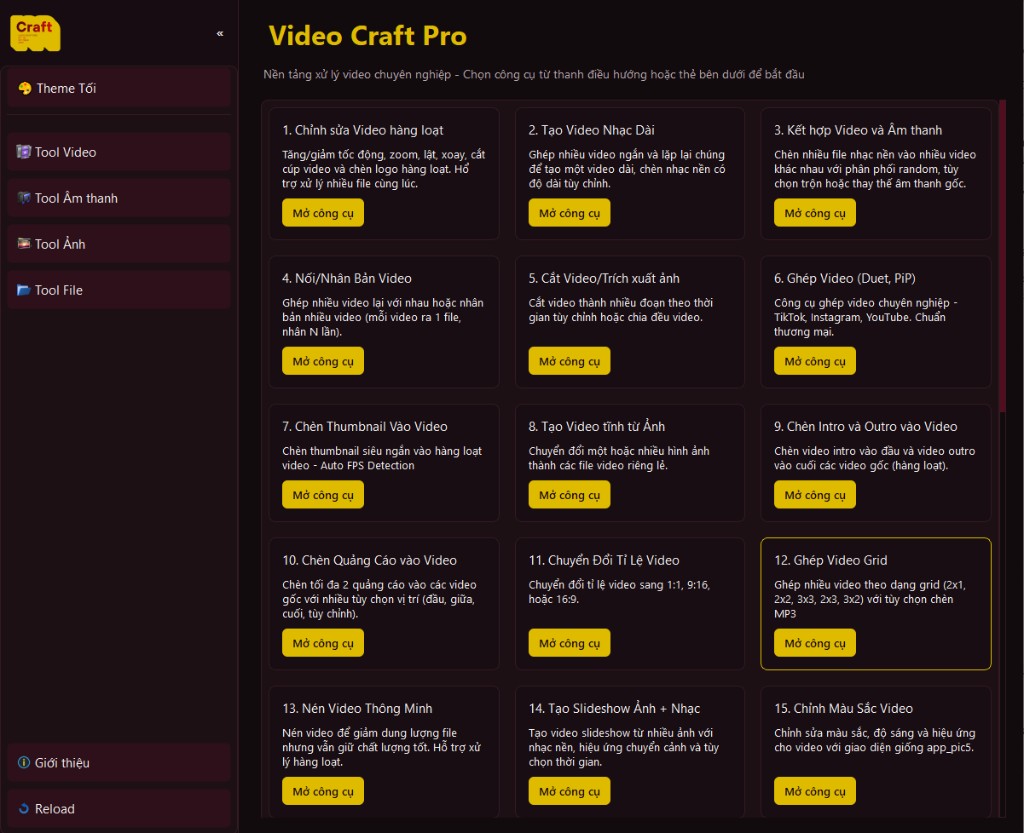This screenshot has height=833, width=1024.
Task: Open tool for Nén Video Thông Minh
Action: pos(323,791)
